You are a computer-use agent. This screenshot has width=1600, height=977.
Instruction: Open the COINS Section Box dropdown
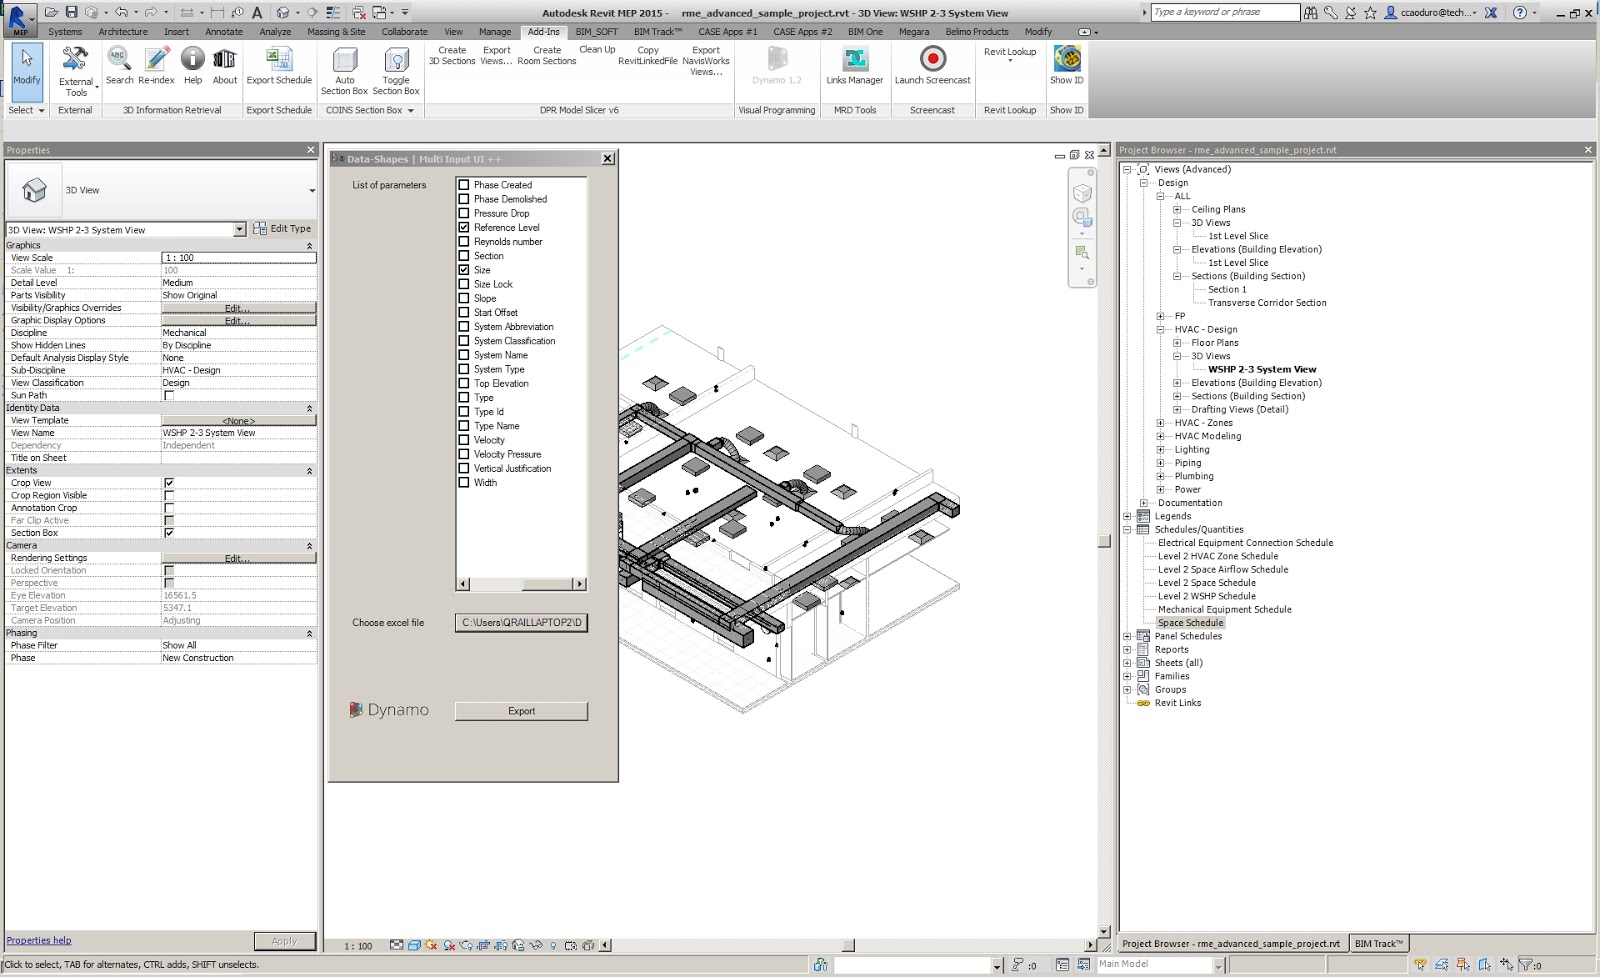tap(411, 110)
